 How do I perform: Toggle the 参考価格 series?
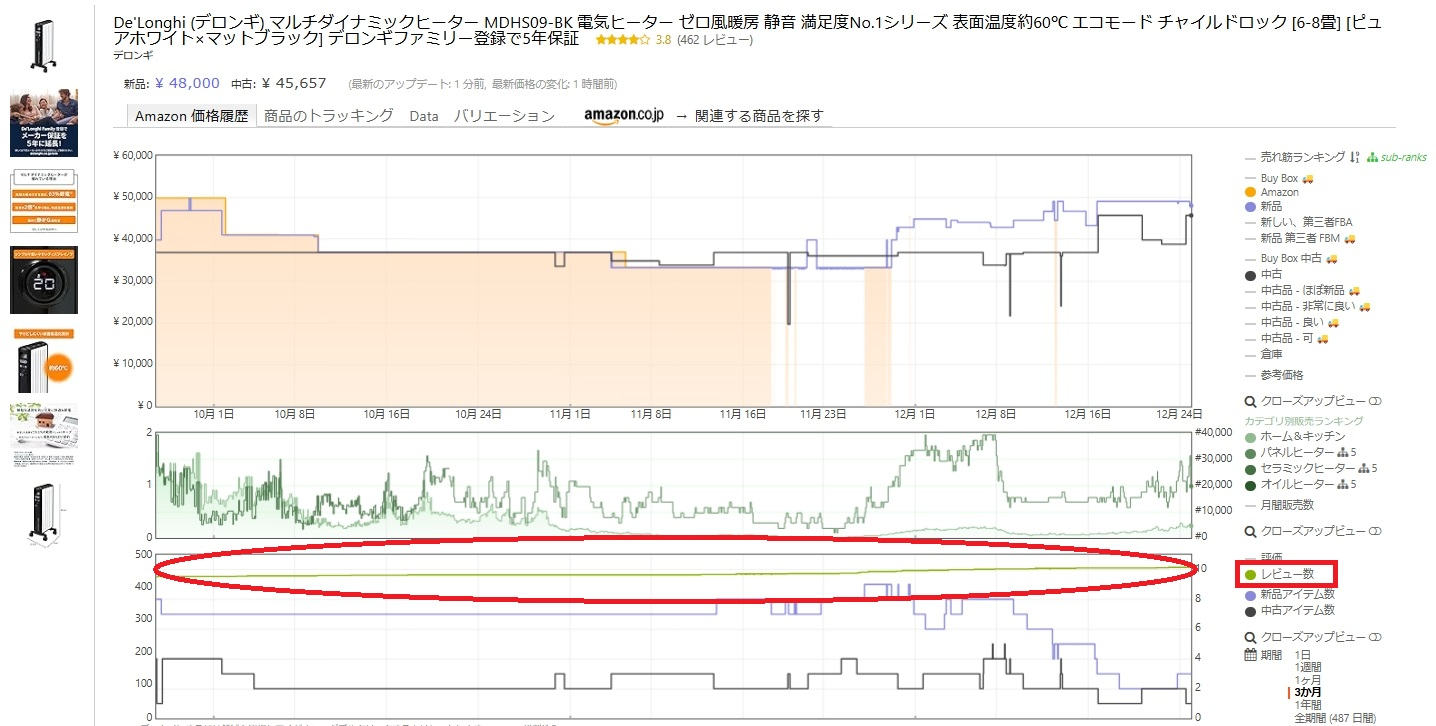[x=1274, y=374]
